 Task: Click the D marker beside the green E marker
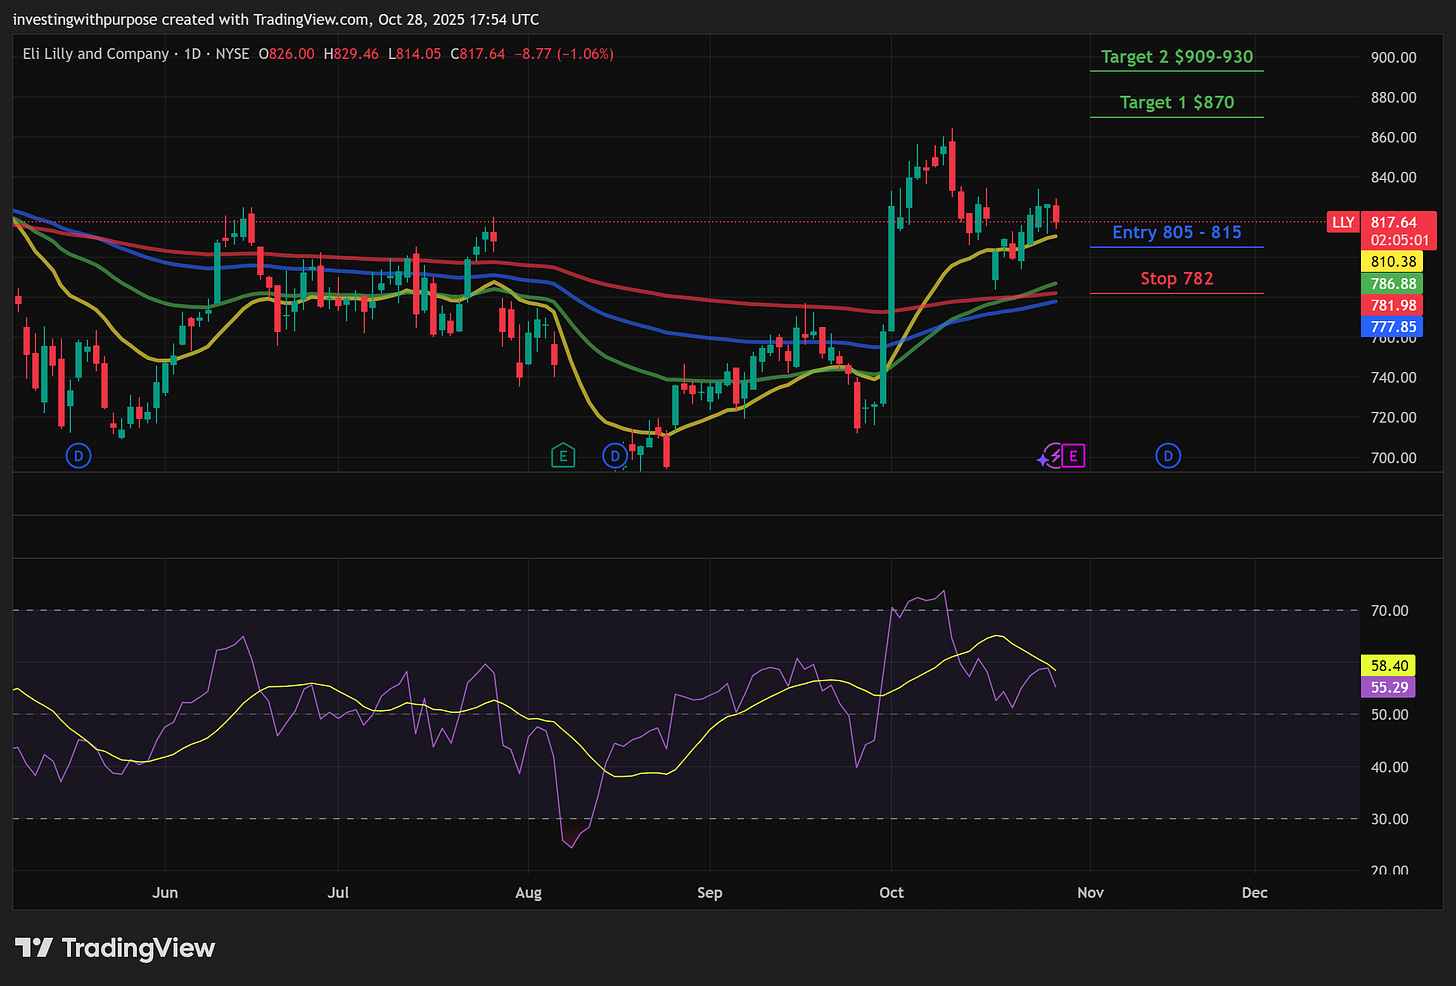(x=615, y=456)
